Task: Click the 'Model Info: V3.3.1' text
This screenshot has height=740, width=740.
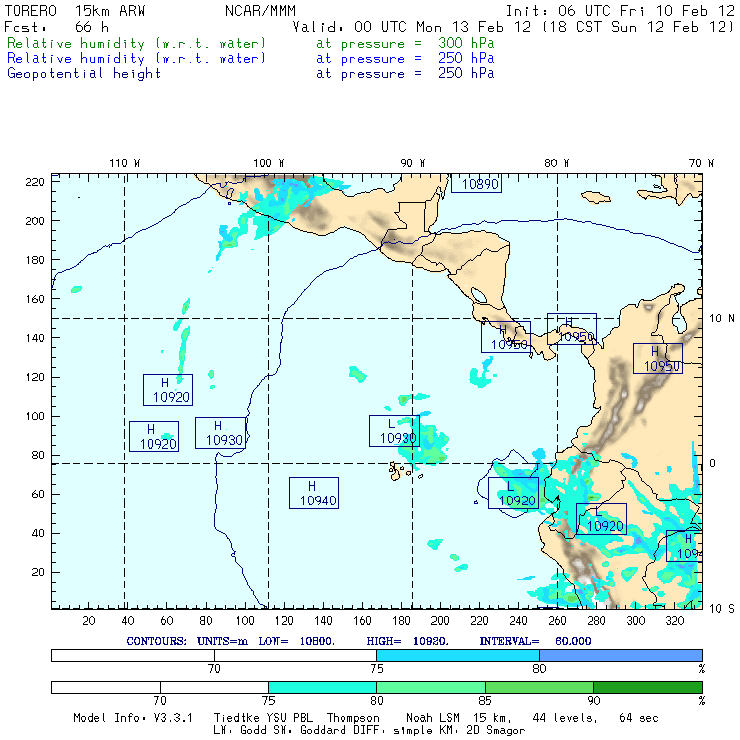Action: point(133,718)
